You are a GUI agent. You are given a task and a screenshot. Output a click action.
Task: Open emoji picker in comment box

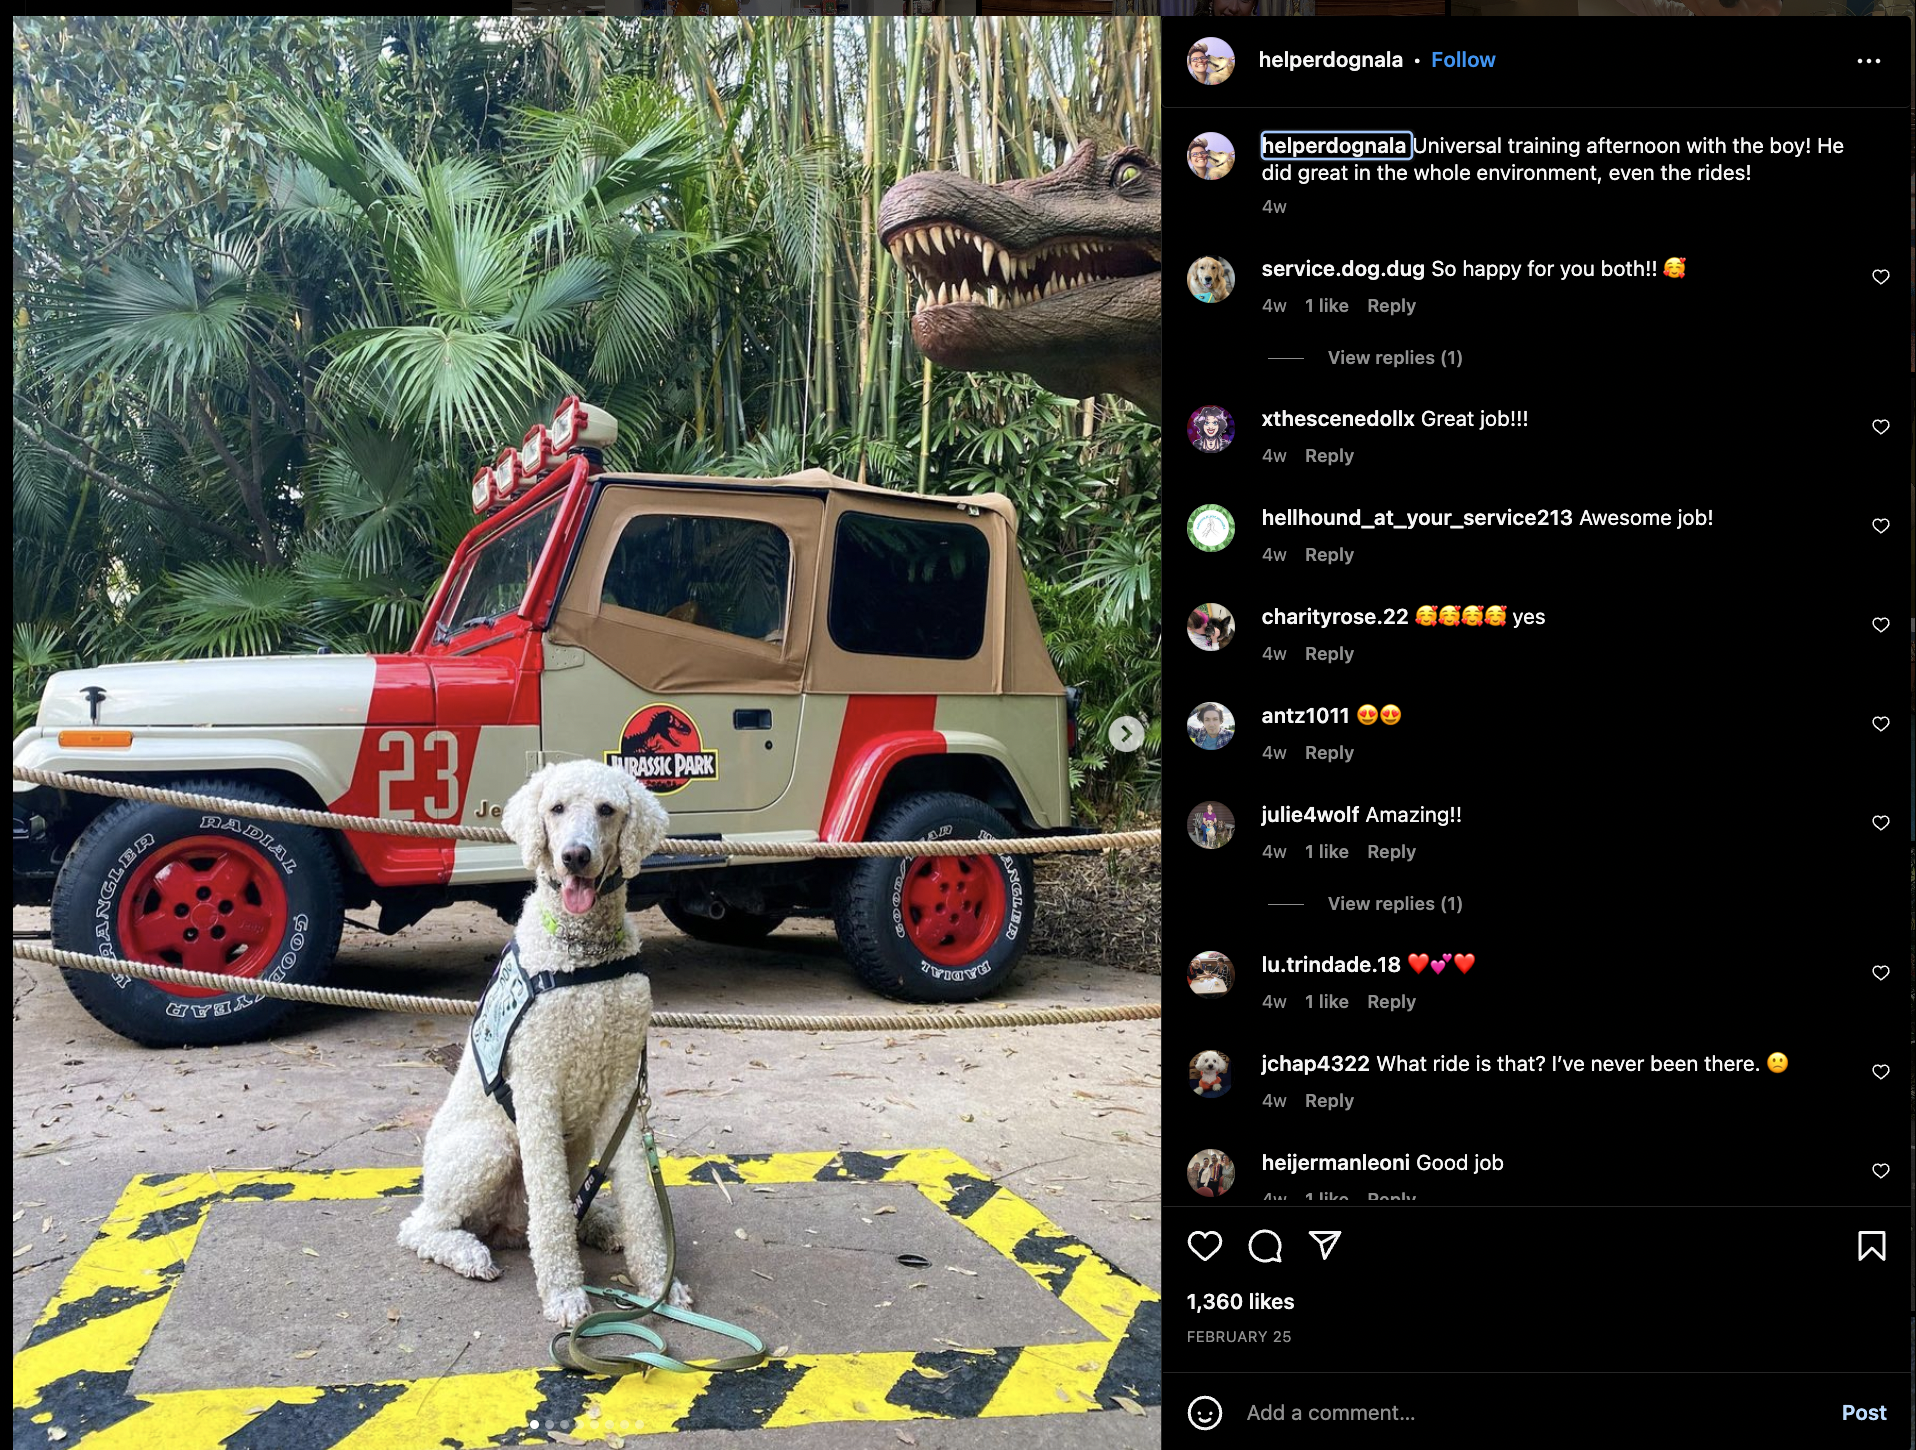coord(1205,1413)
